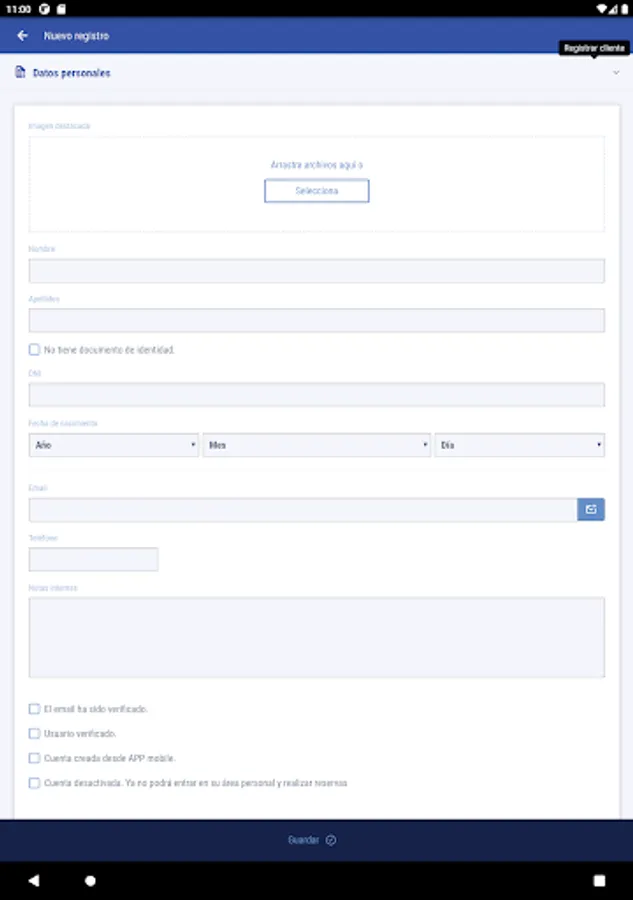
Task: Click the Apellidos input field
Action: (316, 320)
